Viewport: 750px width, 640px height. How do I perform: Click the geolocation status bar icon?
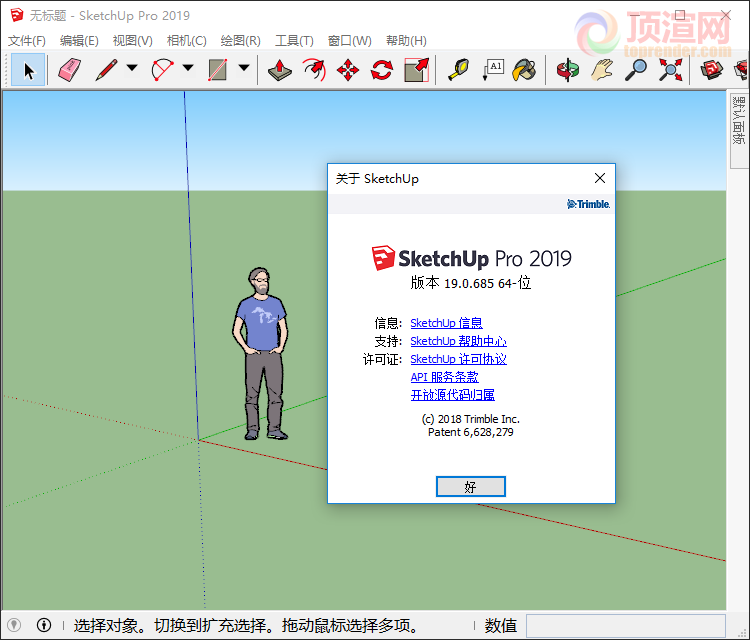pos(14,625)
